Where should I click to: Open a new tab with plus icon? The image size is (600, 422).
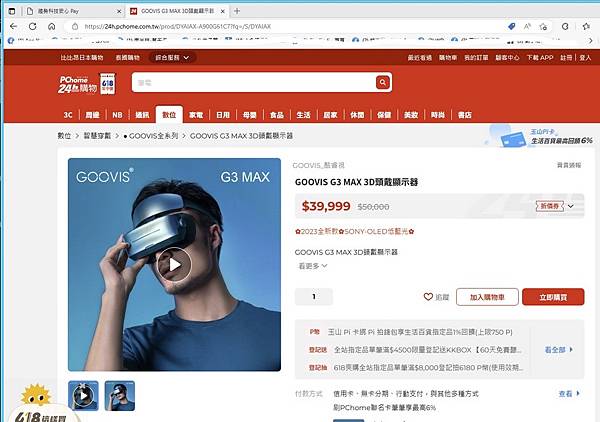click(x=237, y=11)
